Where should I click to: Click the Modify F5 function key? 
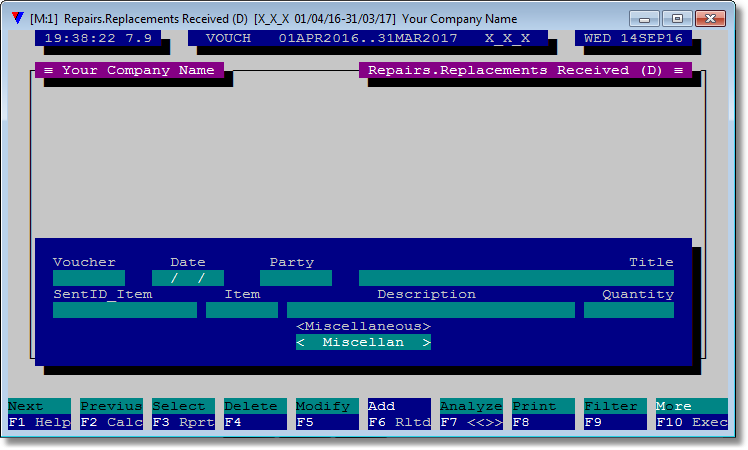pos(327,414)
